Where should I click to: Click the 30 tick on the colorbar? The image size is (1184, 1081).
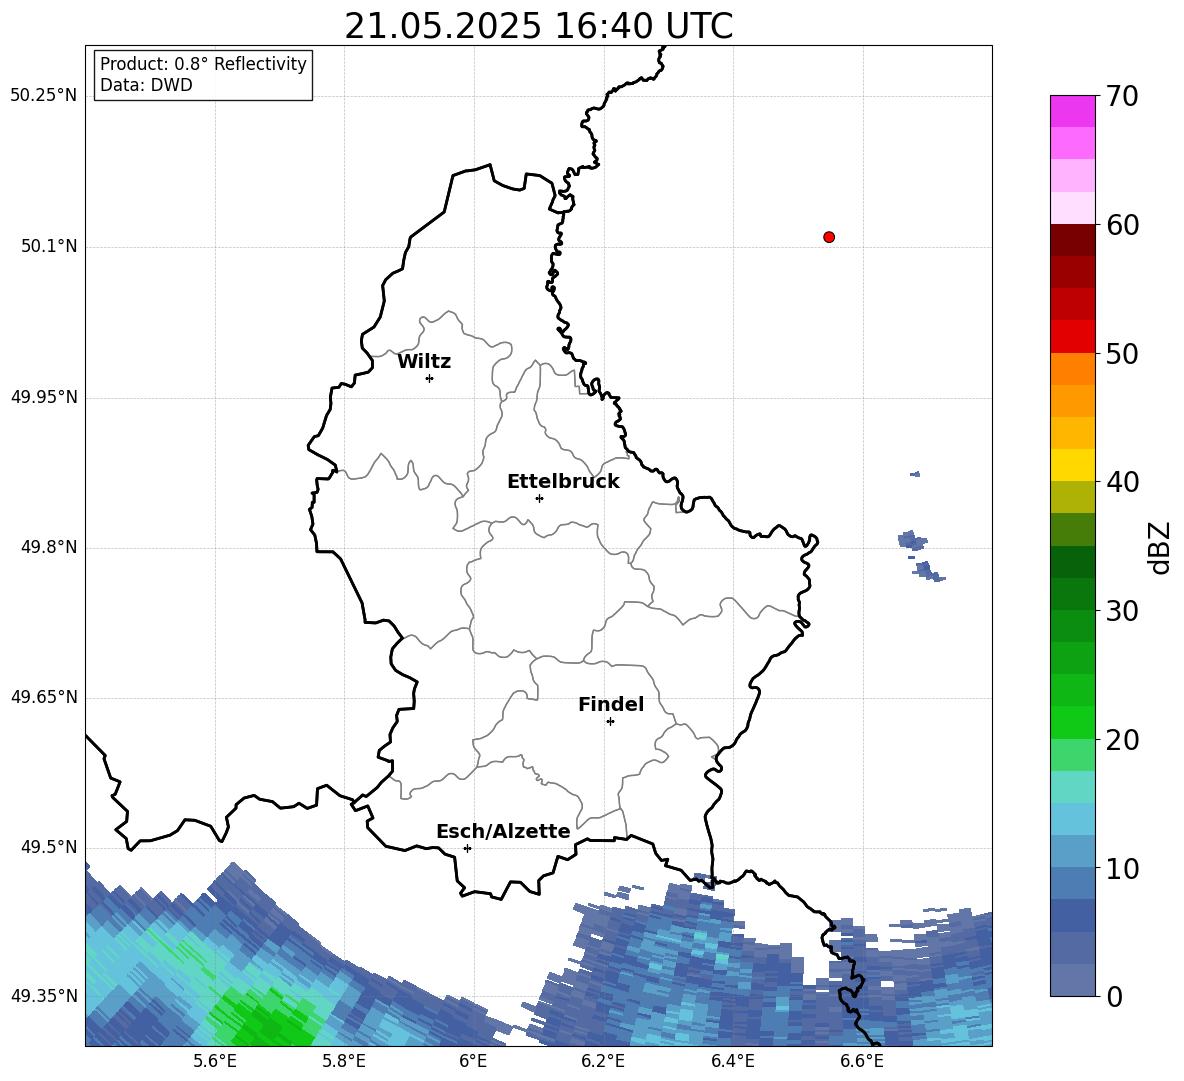[1122, 611]
